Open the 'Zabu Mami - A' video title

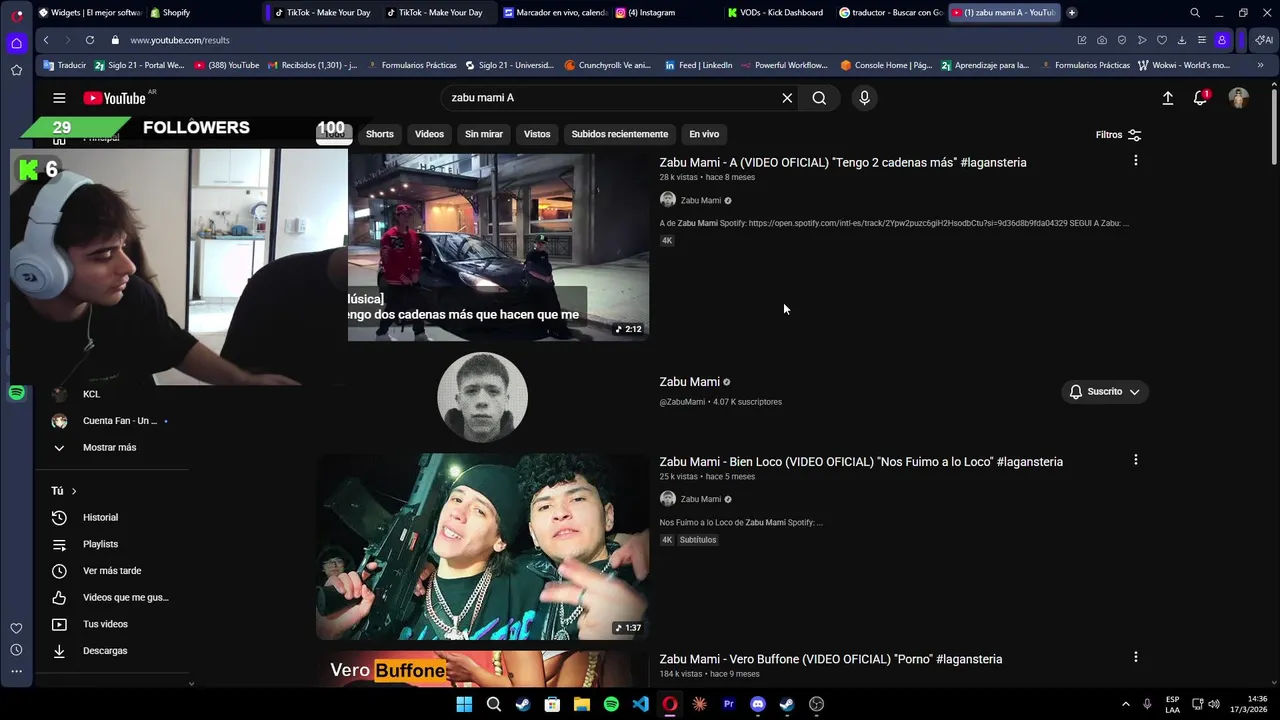click(x=843, y=162)
